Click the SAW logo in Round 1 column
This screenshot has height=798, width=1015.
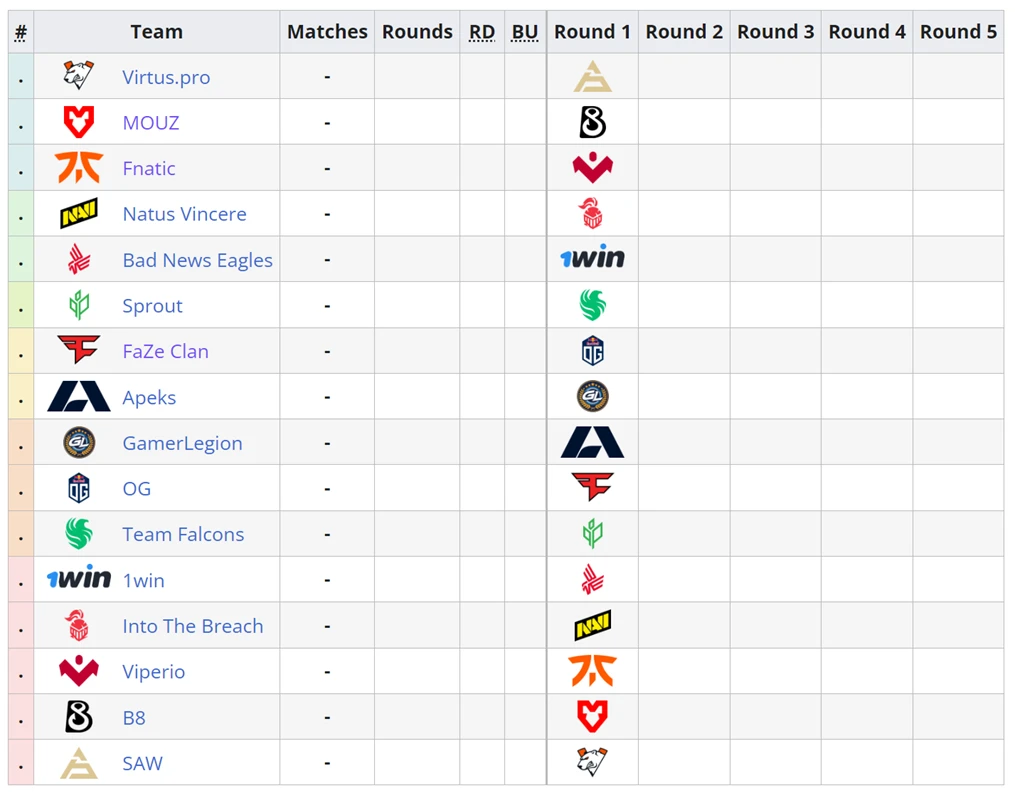pos(592,76)
